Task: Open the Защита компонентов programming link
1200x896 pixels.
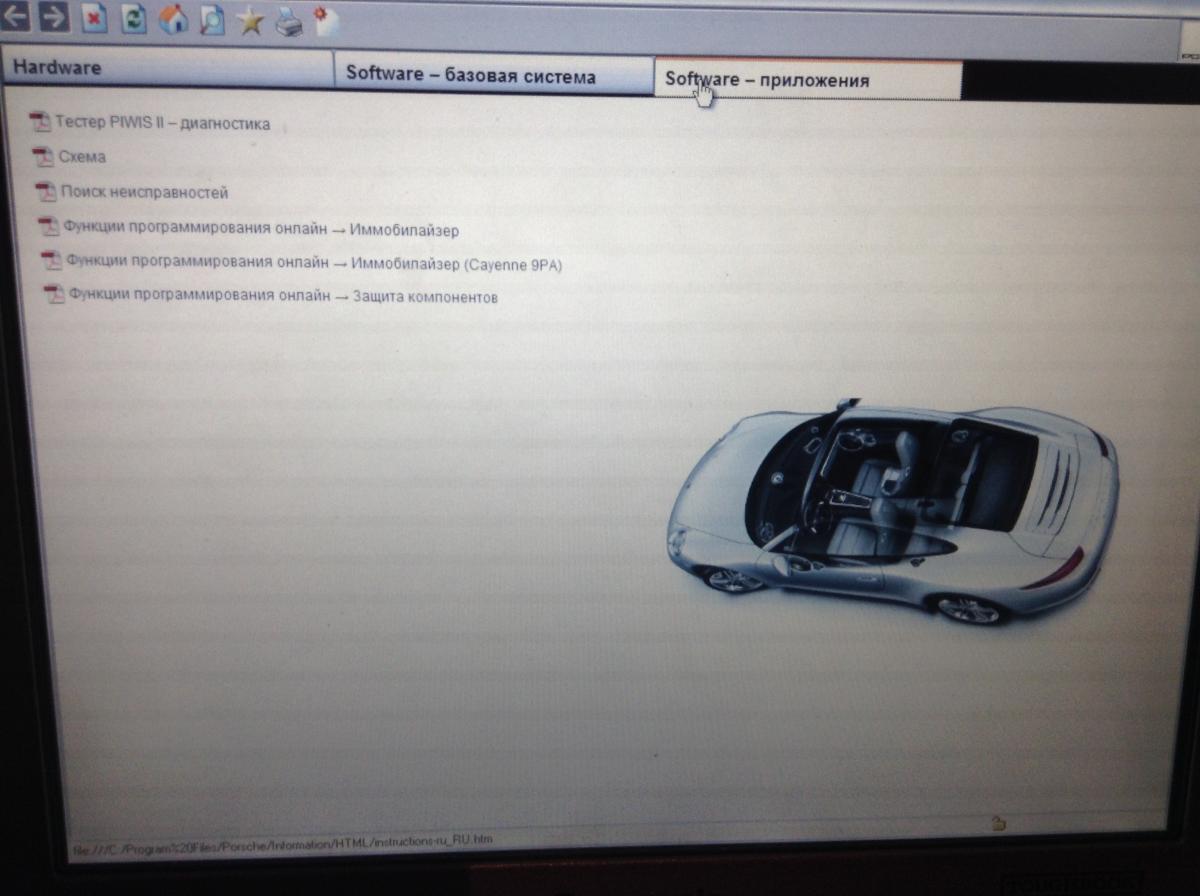Action: [x=283, y=297]
